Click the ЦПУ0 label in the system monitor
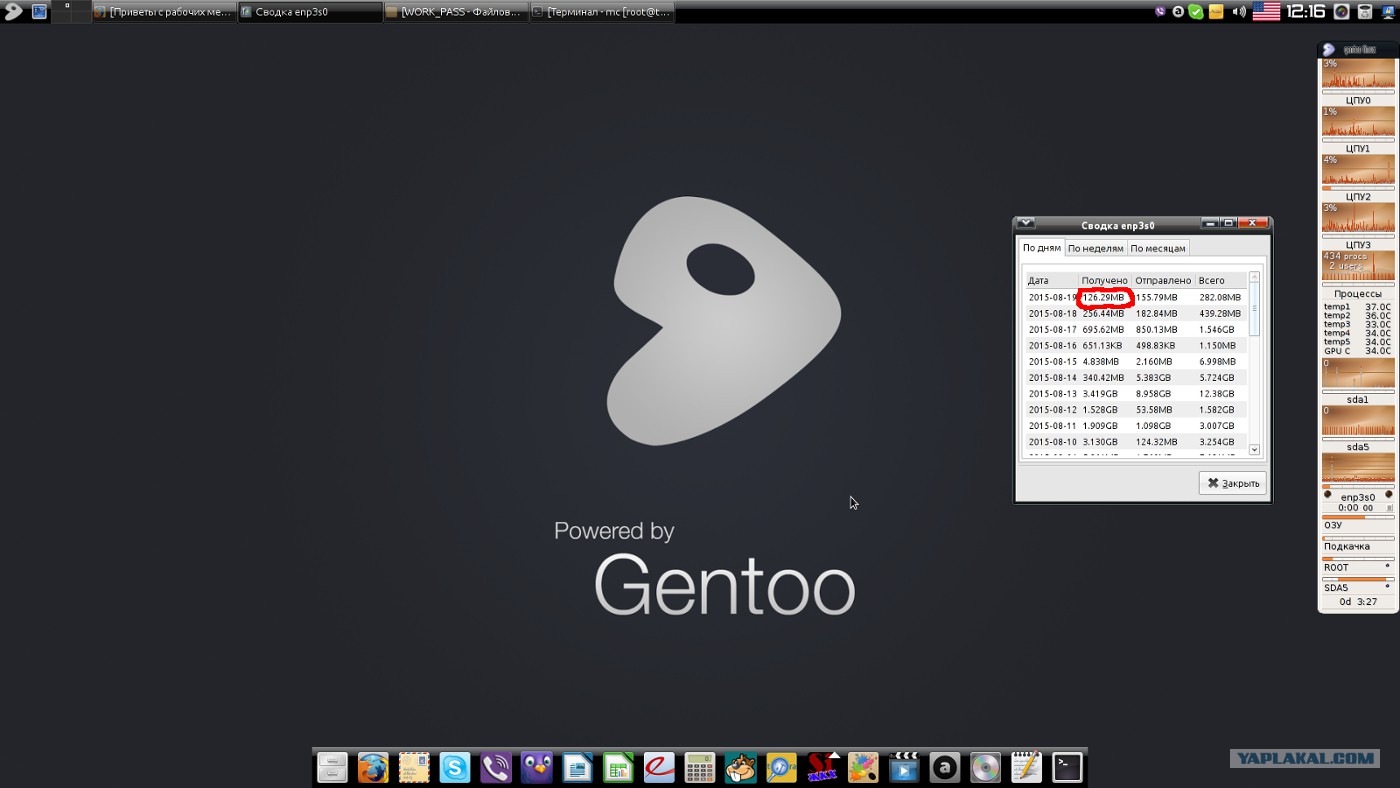 [x=1358, y=100]
